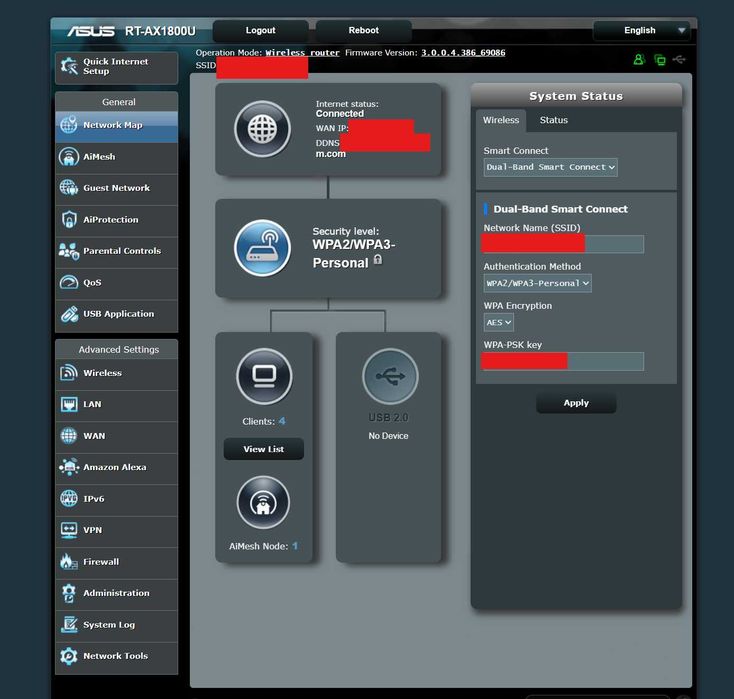Open AiMesh sidebar icon
Screen dimensions: 734x699
click(x=69, y=157)
